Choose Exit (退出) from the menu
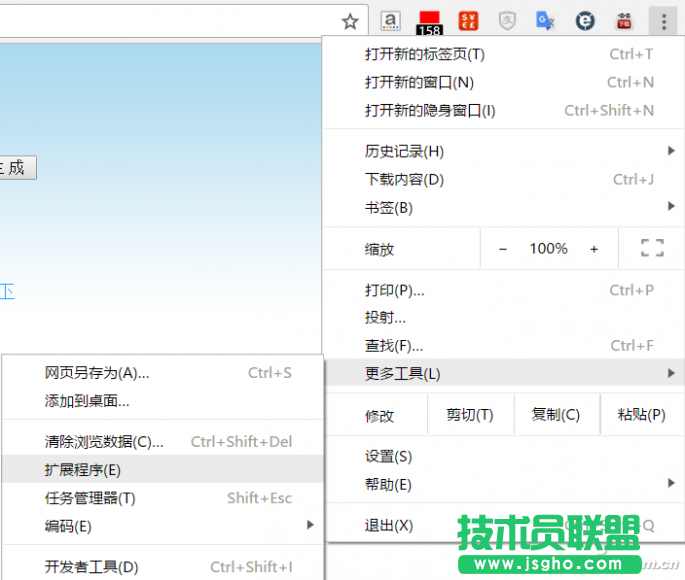Viewport: 685px width, 580px height. point(503,525)
